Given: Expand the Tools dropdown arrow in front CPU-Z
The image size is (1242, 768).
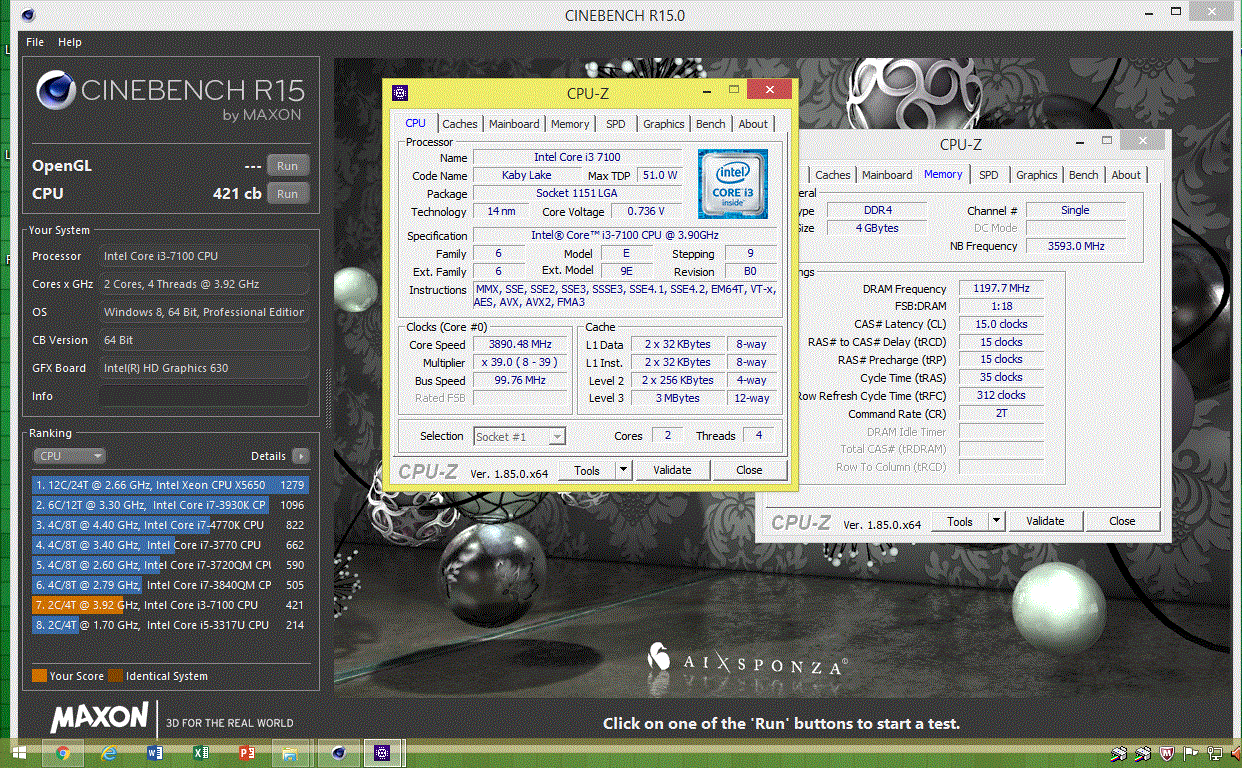Looking at the screenshot, I should (624, 470).
